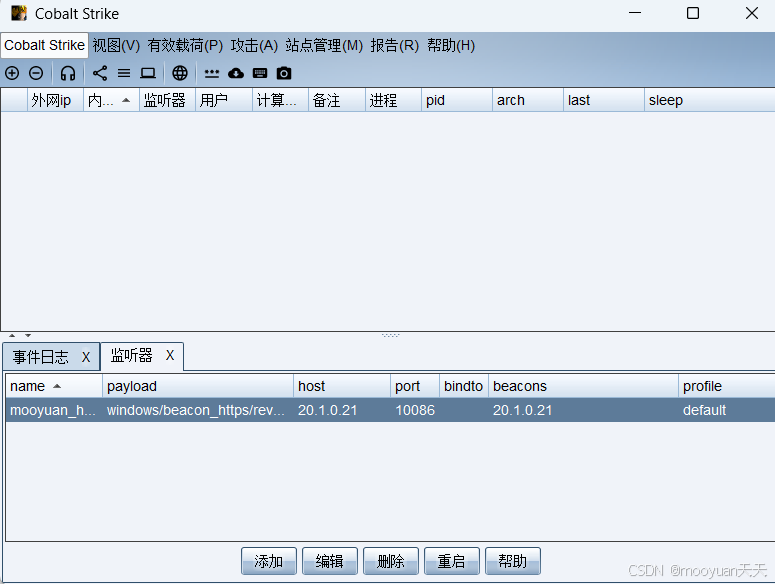Open the 站点管理(M) menu
The image size is (775, 584).
324,45
